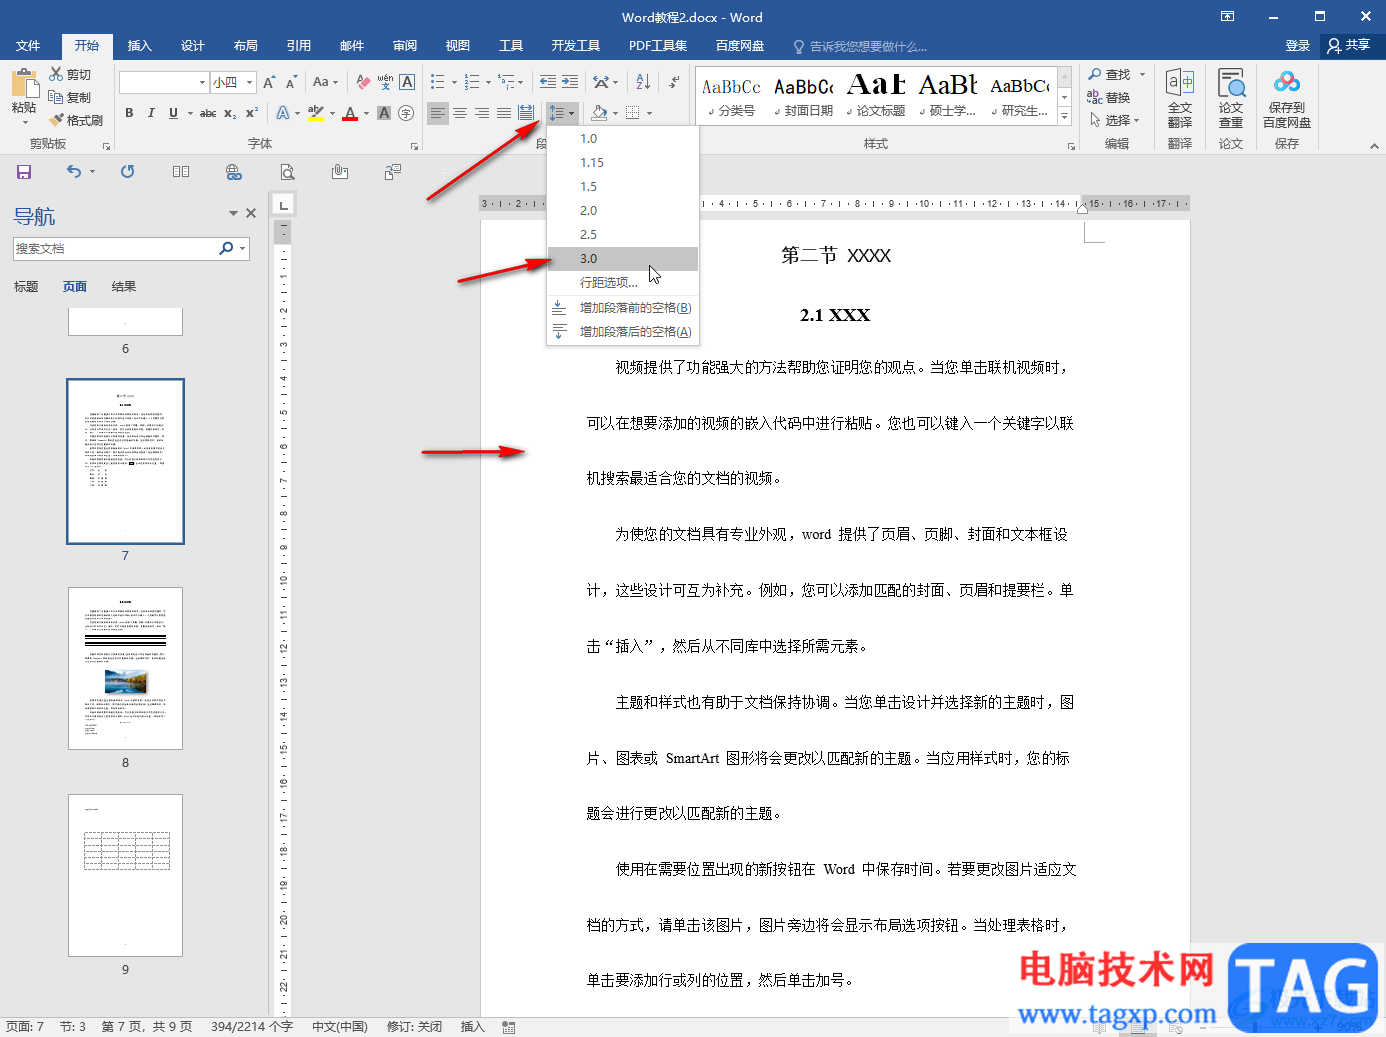Viewport: 1386px width, 1037px height.
Task: Click the Tell me (告诉我您想要做什么) box
Action: (x=860, y=47)
